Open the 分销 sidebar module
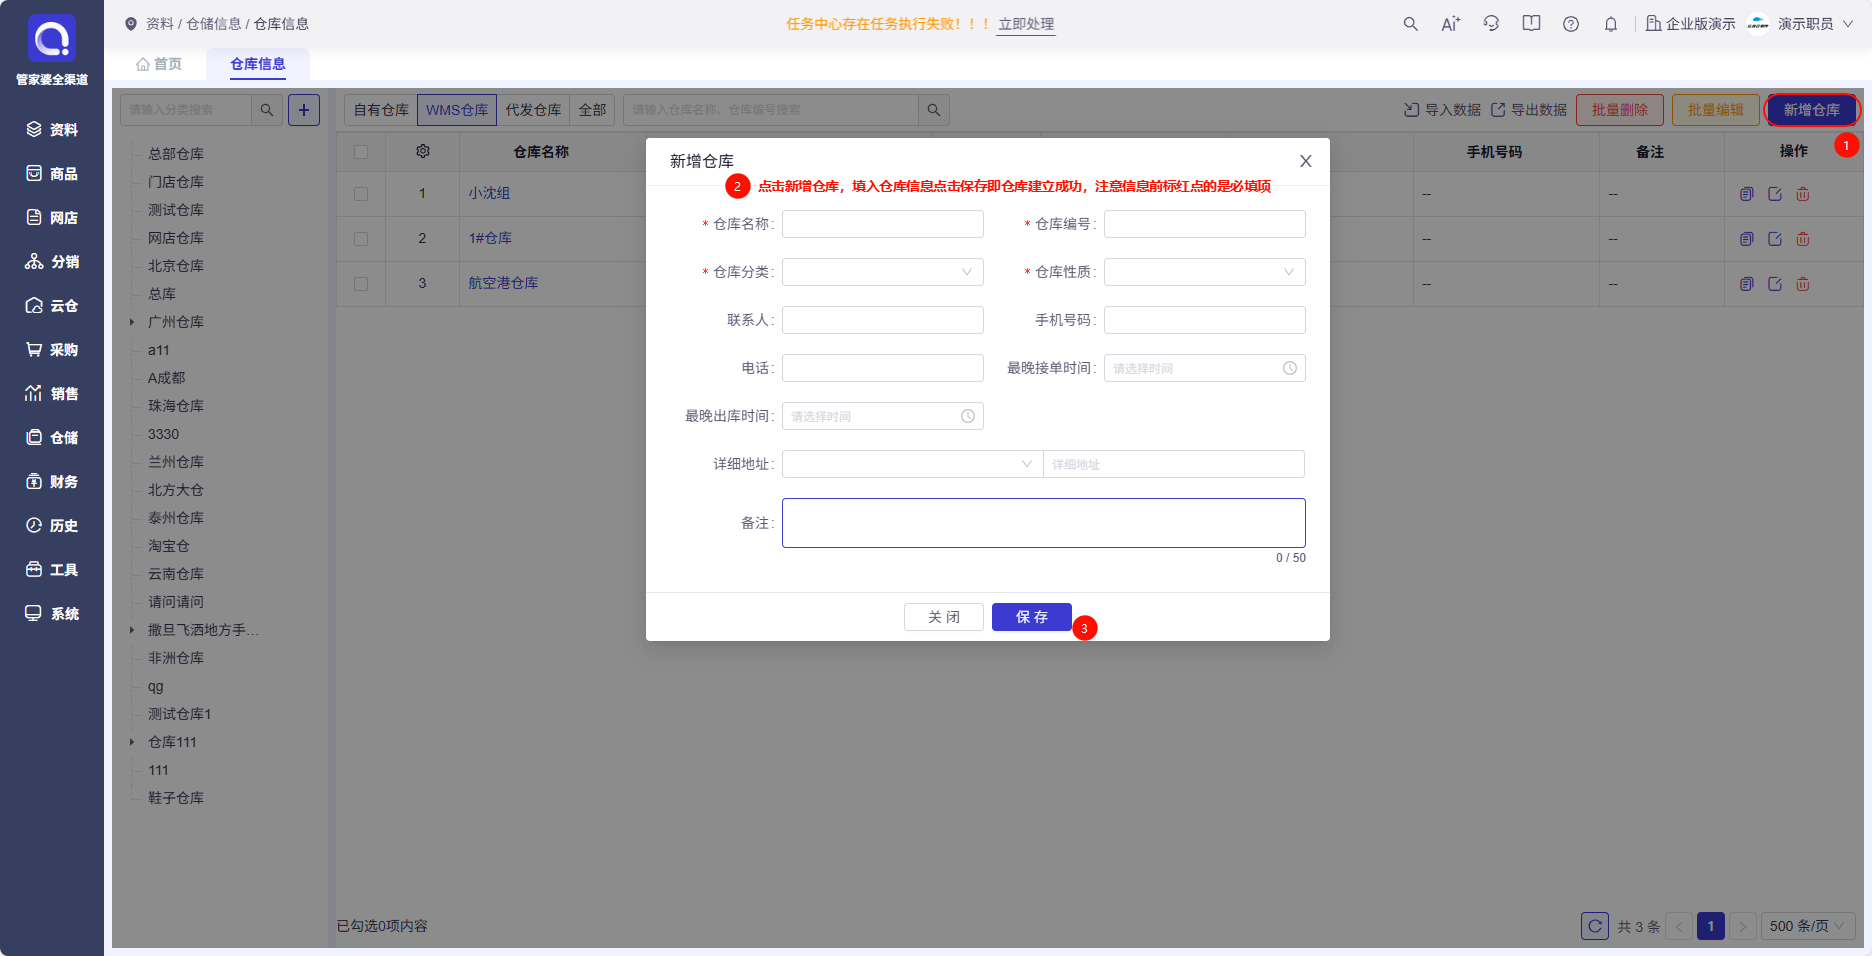 point(52,261)
